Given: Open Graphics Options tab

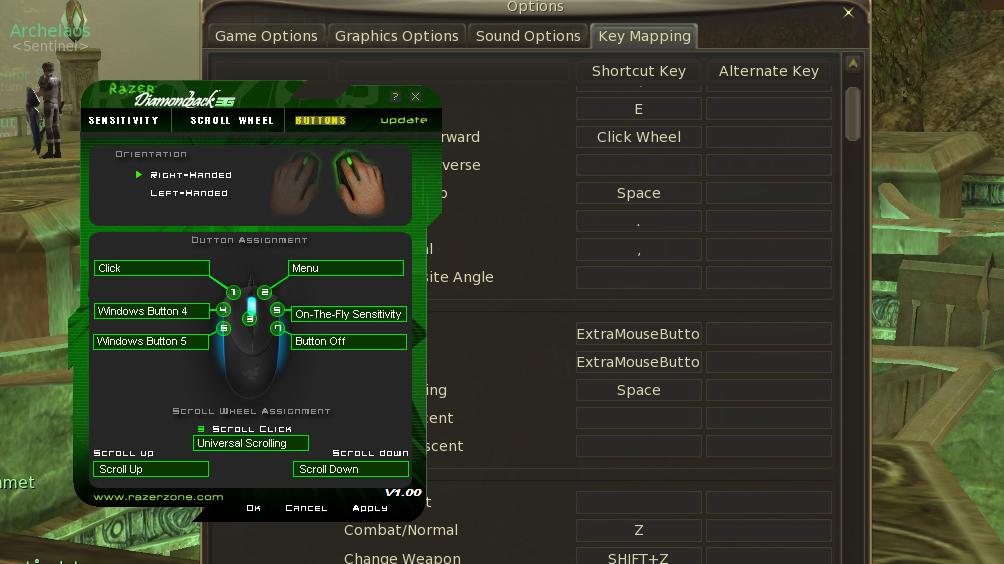Looking at the screenshot, I should (396, 36).
